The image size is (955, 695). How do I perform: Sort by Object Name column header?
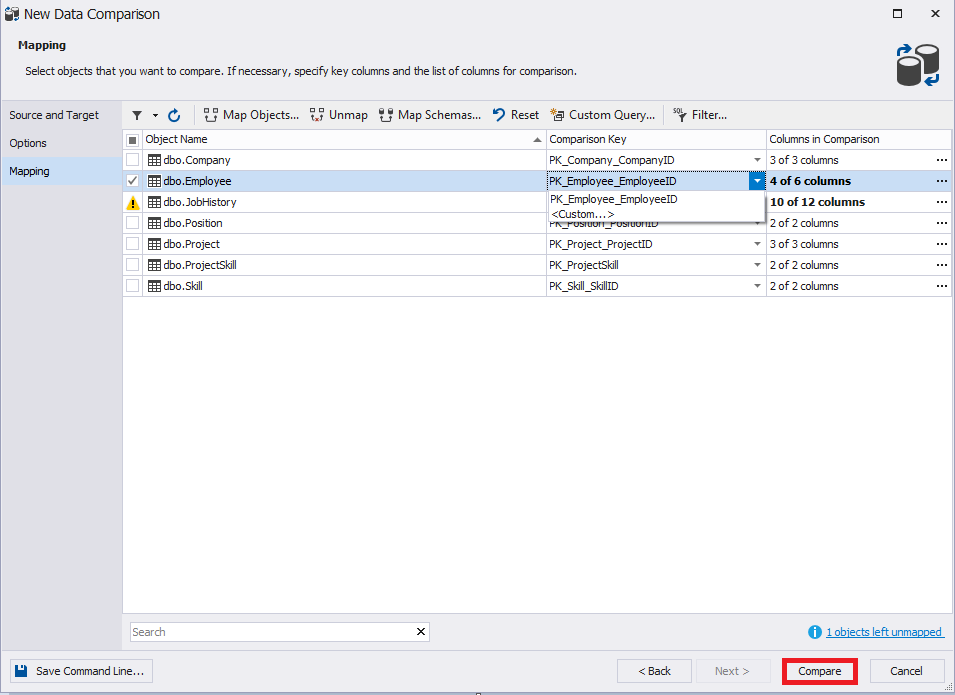[x=344, y=139]
